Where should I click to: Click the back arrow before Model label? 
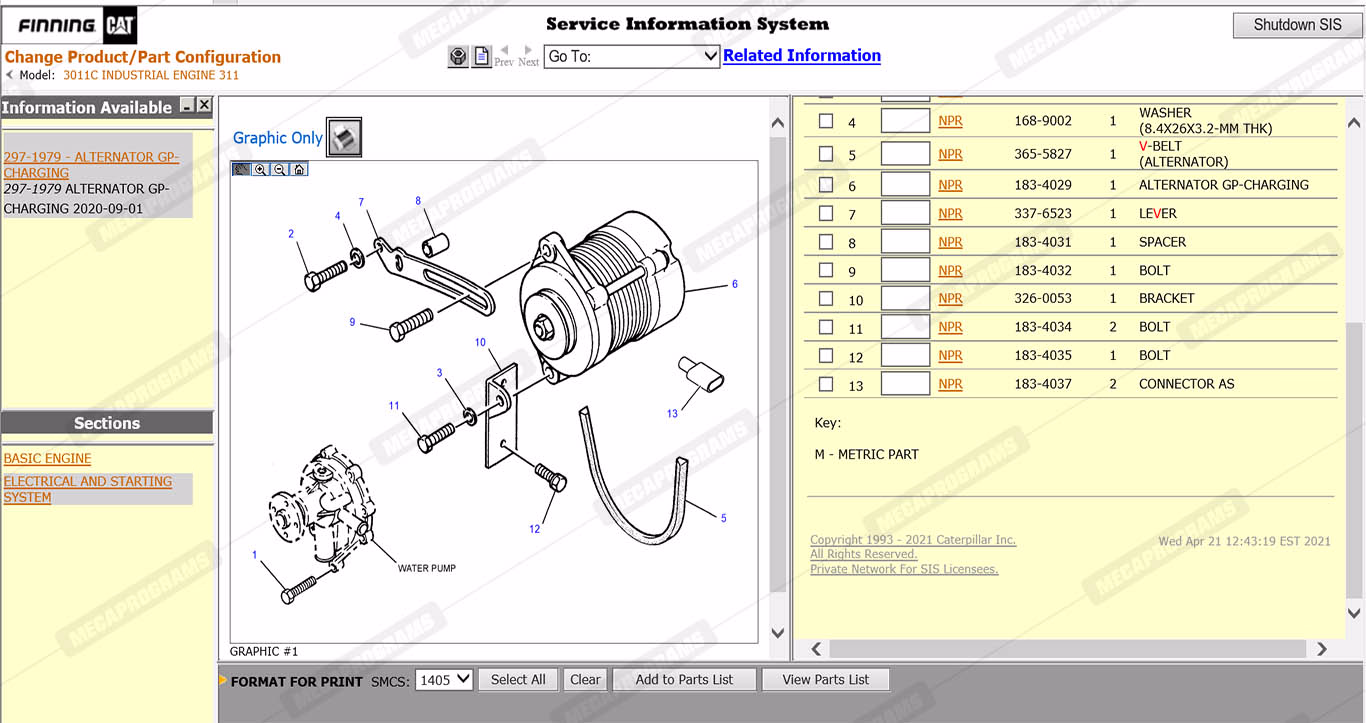[x=9, y=75]
